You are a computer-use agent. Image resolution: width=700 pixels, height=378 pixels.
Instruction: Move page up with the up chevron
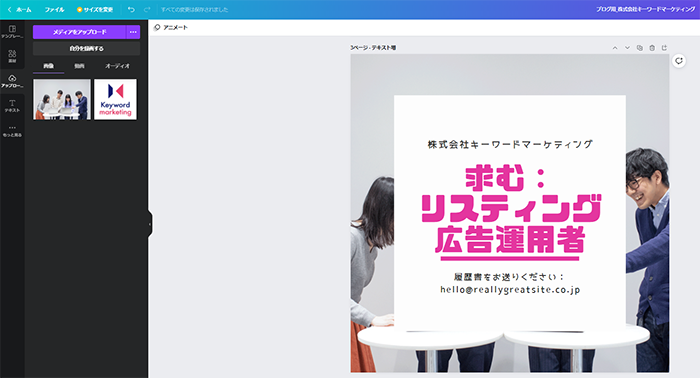pyautogui.click(x=615, y=48)
